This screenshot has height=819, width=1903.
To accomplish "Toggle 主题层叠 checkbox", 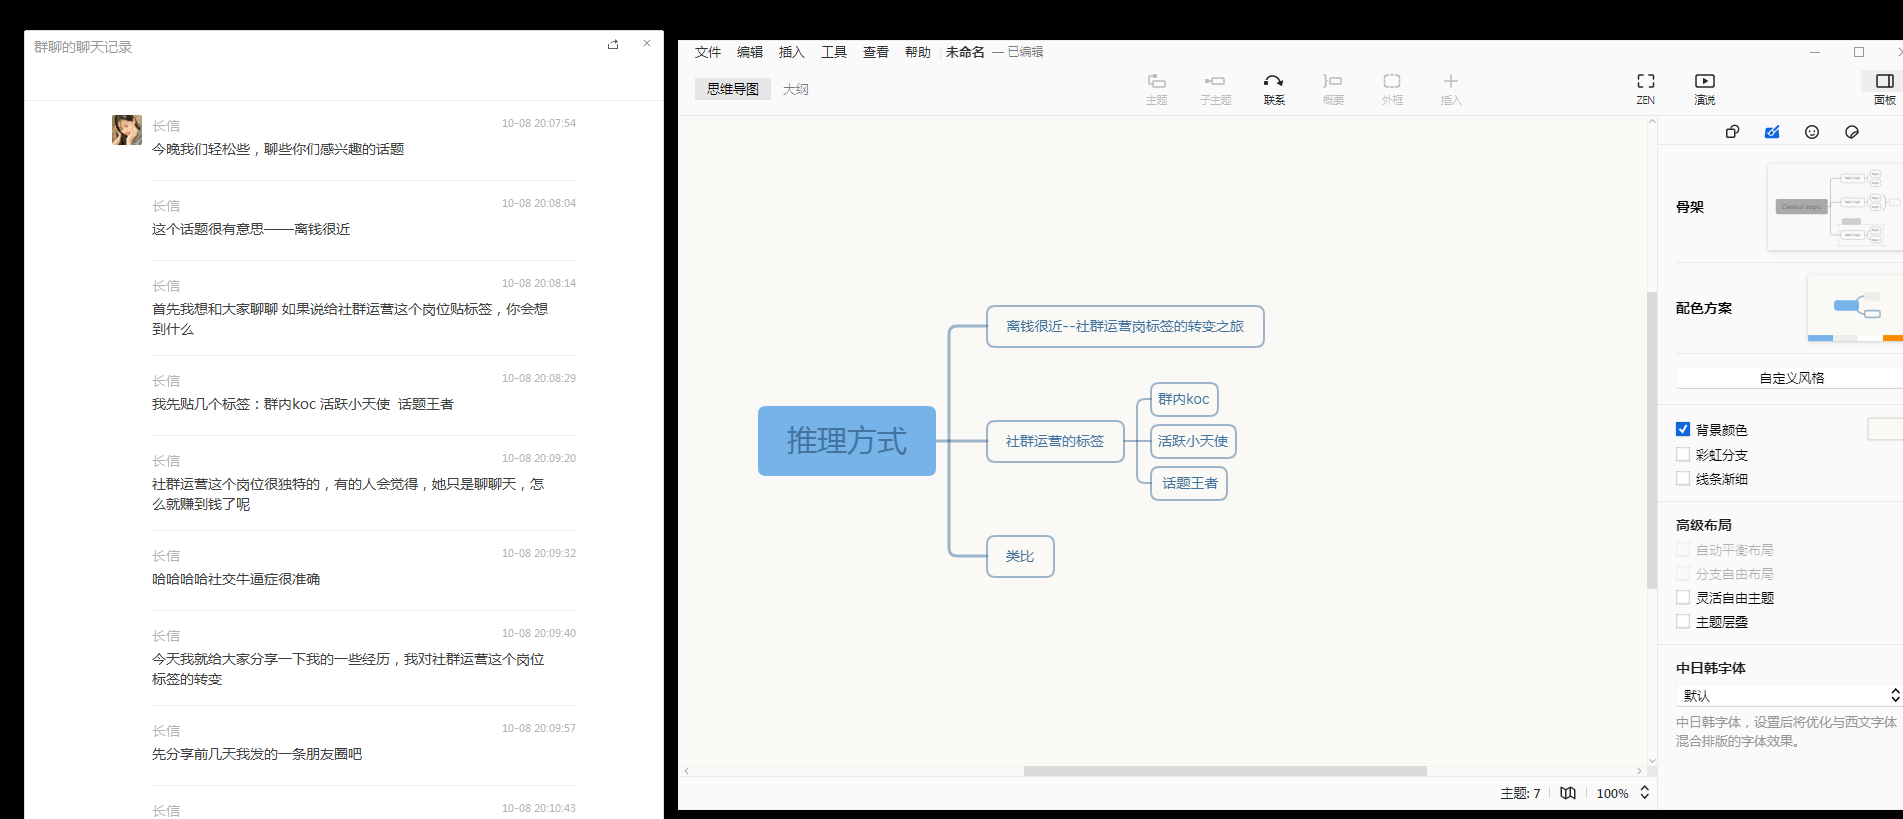I will [1683, 621].
